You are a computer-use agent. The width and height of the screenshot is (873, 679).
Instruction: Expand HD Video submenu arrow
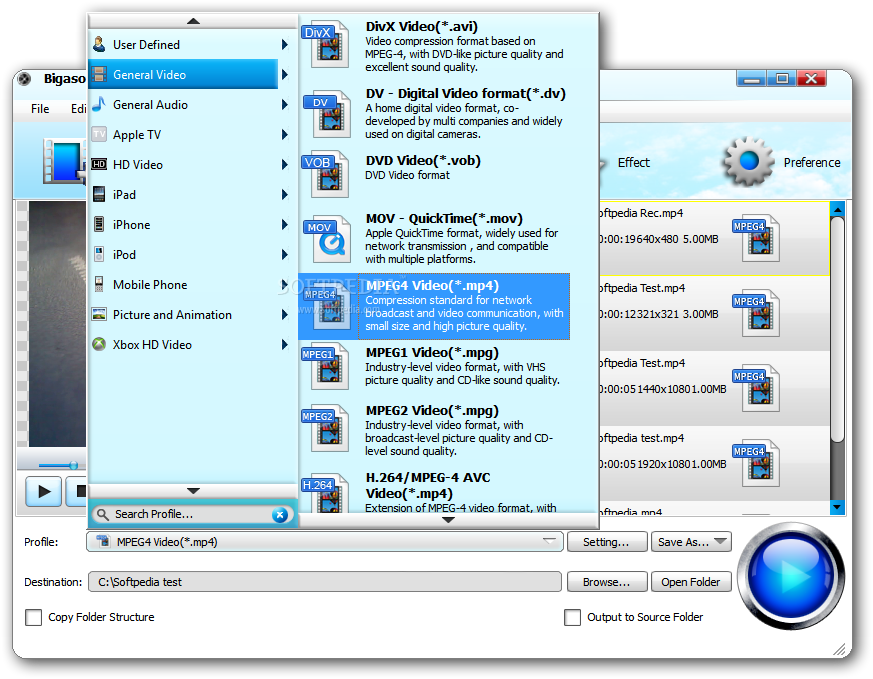(285, 165)
